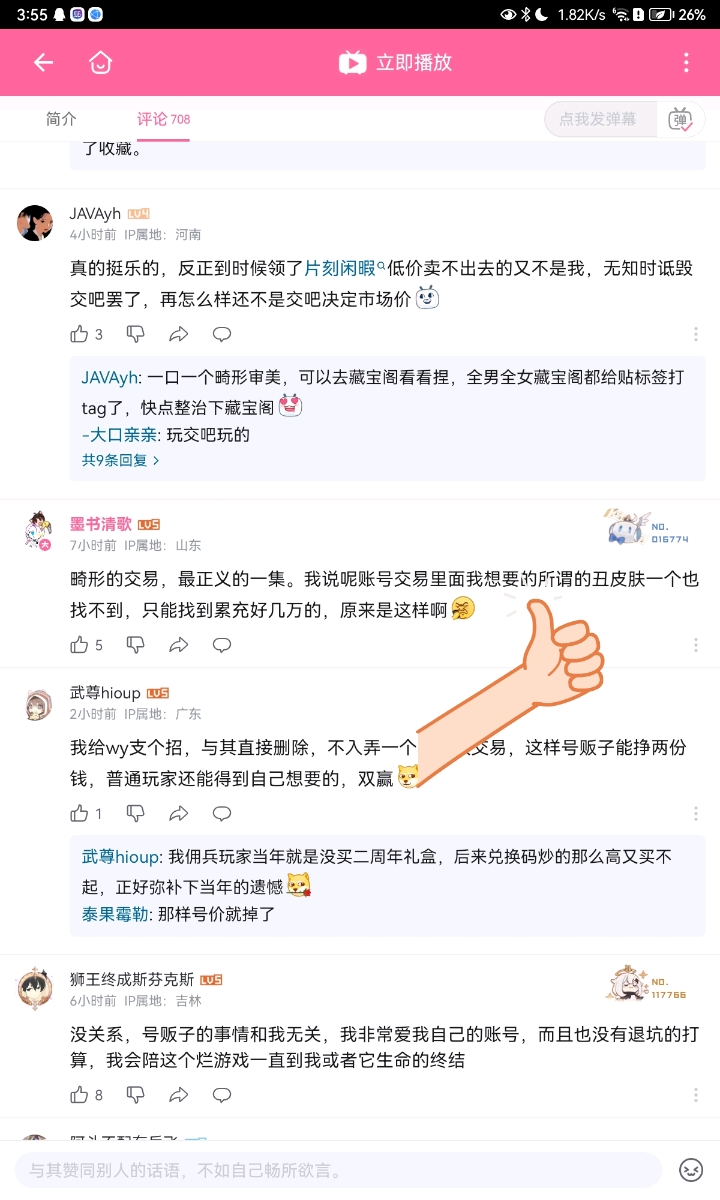Viewport: 720px width, 1200px height.
Task: Like JAVAyh's comment with thumbs up
Action: pos(79,334)
